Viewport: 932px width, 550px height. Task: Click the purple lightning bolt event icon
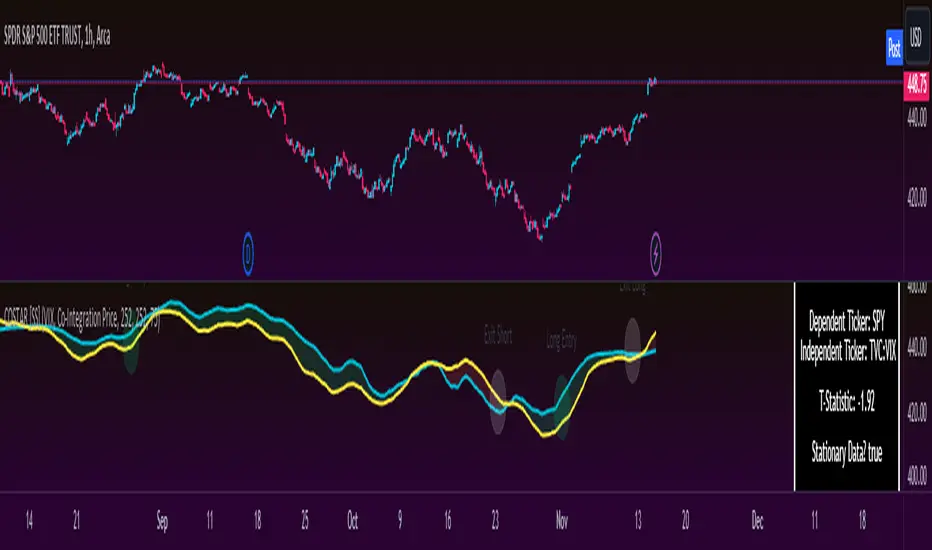(x=655, y=254)
